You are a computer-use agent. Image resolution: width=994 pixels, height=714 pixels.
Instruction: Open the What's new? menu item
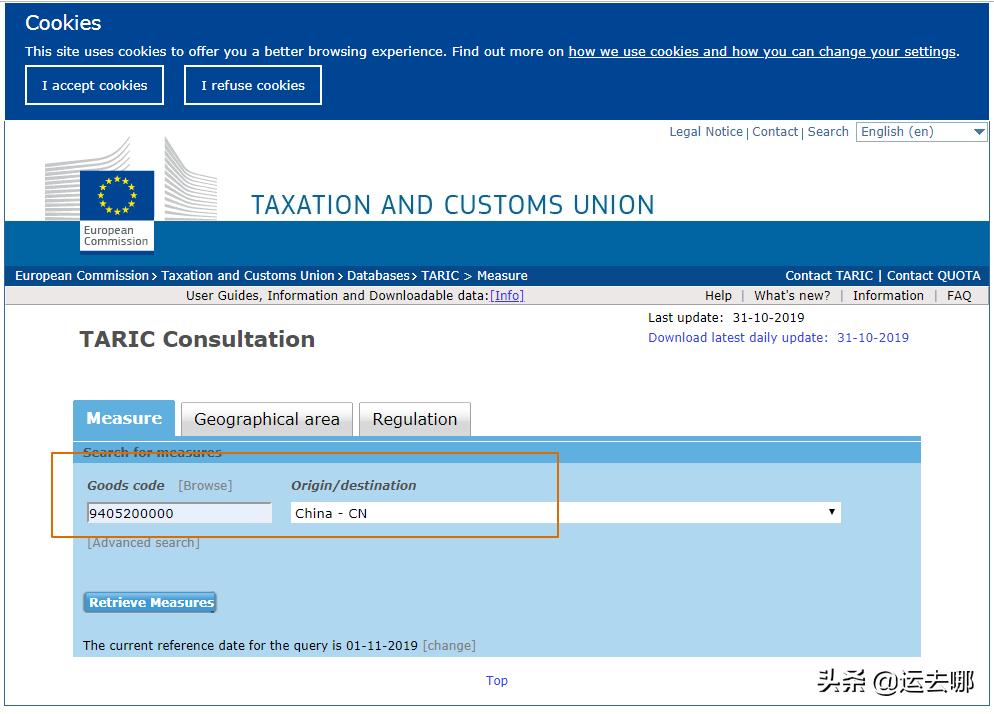click(792, 295)
